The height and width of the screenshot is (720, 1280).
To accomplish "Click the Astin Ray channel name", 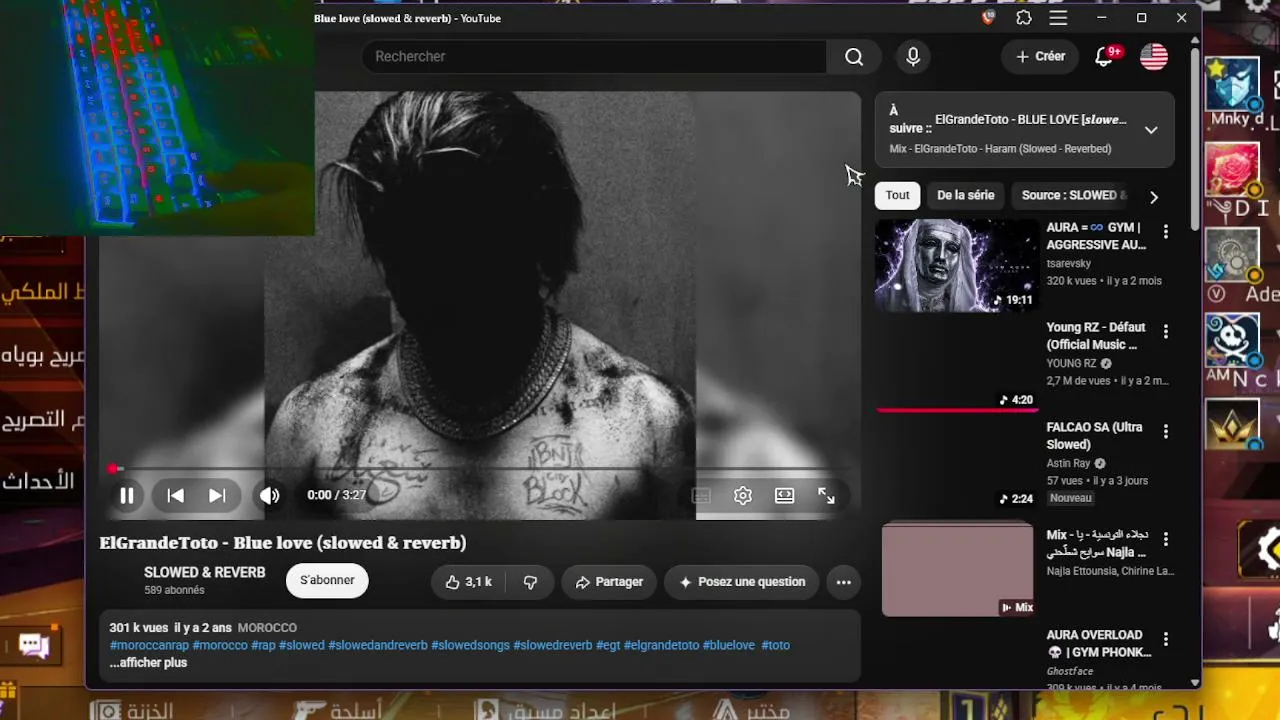I will tap(1068, 463).
